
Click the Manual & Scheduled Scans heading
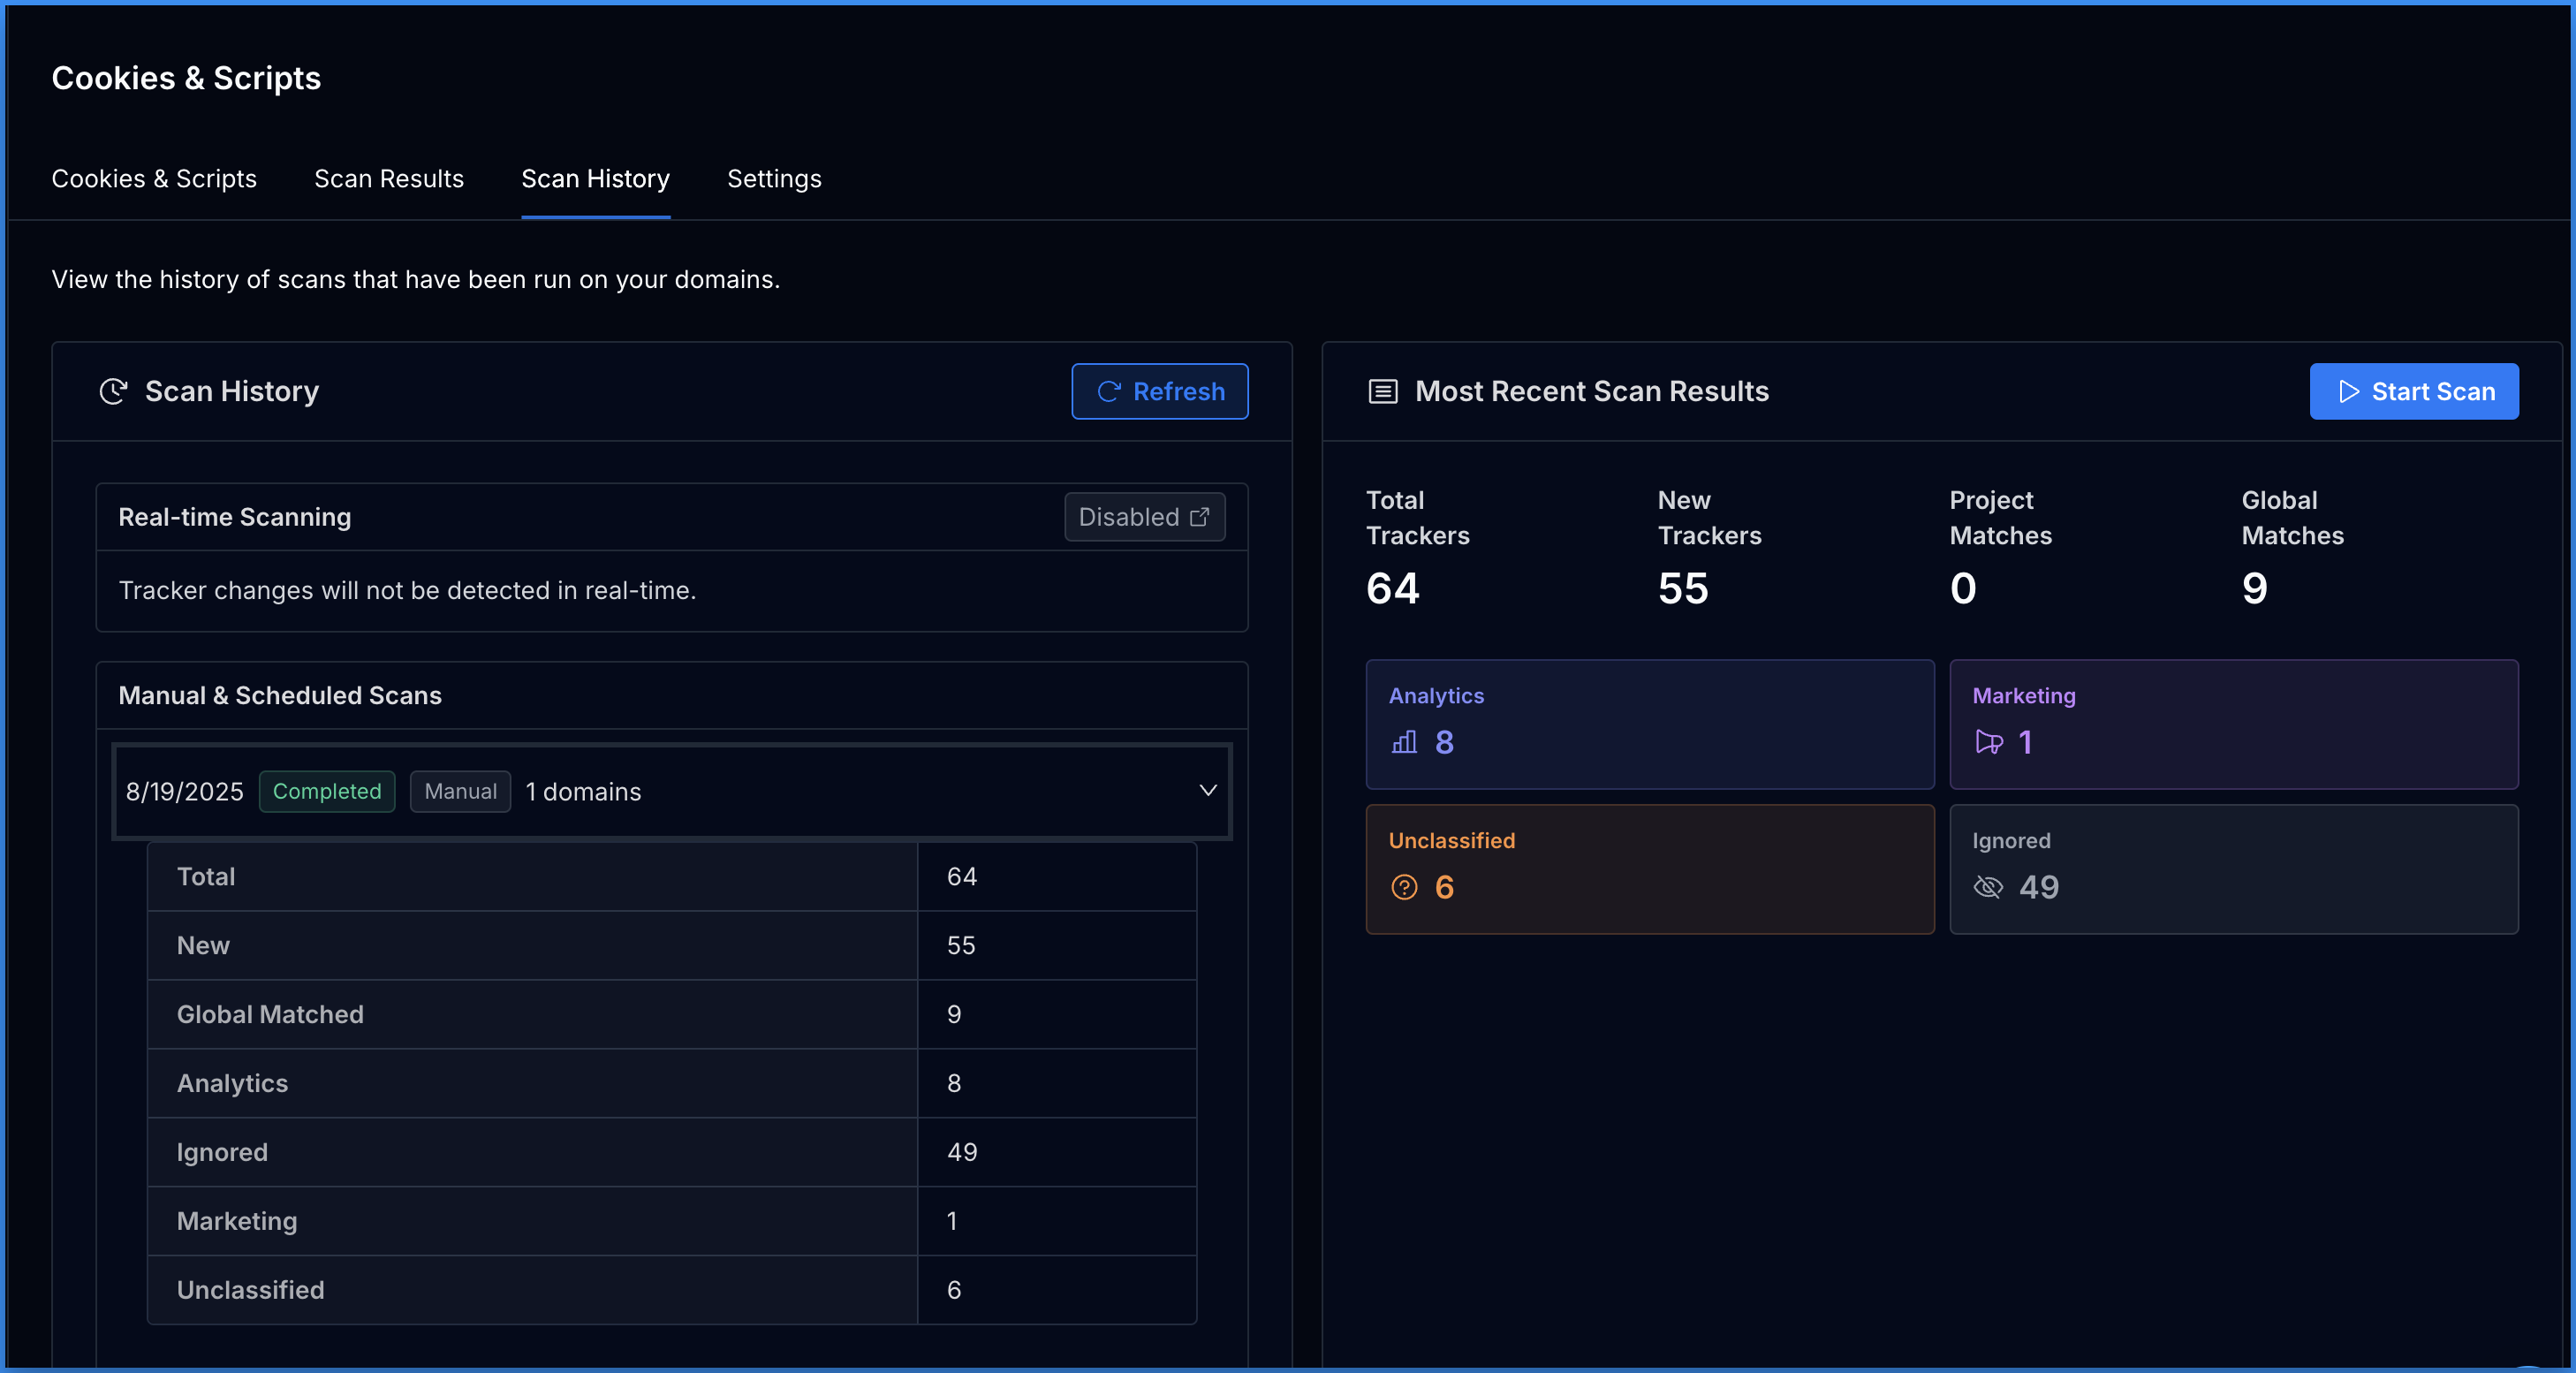pos(280,695)
